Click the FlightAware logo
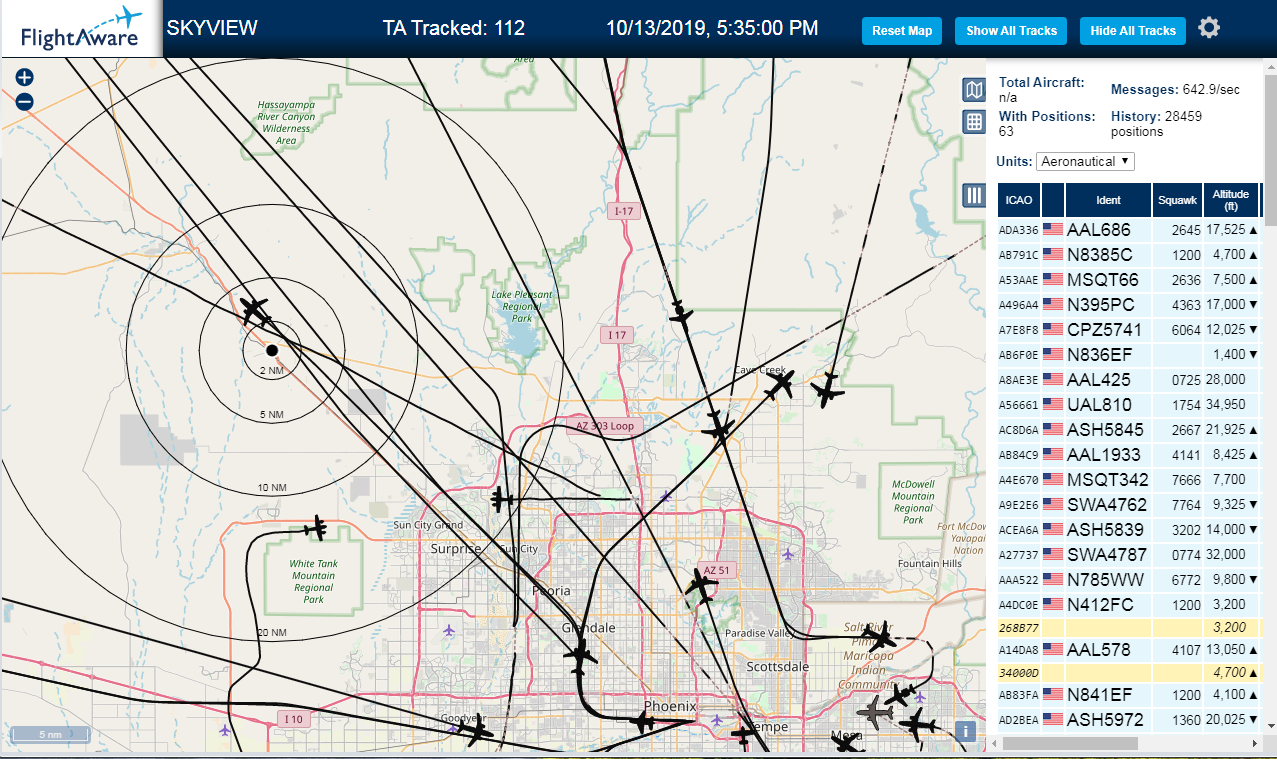 point(81,29)
